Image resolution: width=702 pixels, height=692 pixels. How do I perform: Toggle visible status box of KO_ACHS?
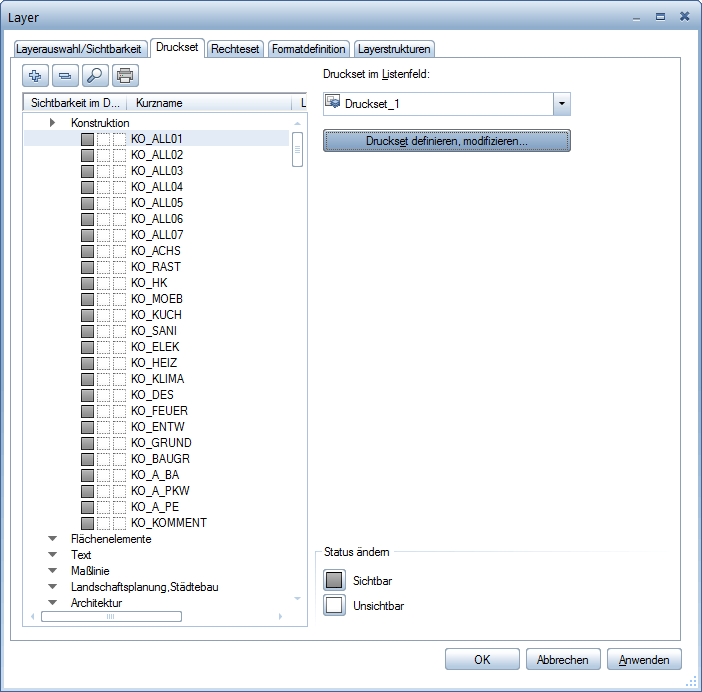coord(87,251)
